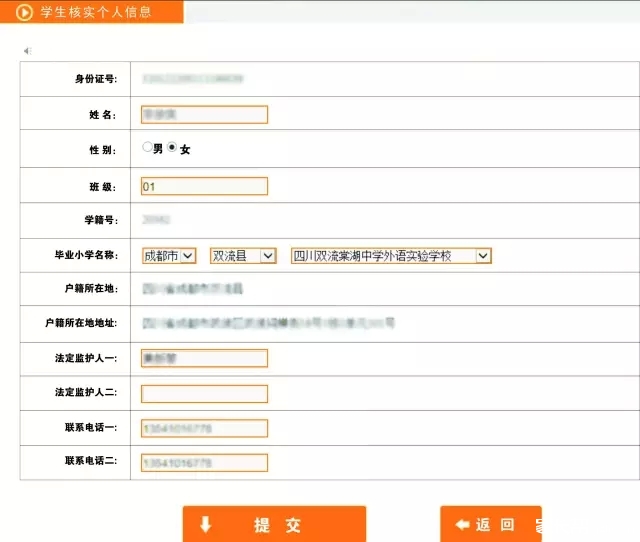Image resolution: width=640 pixels, height=542 pixels.
Task: Click the left arrow icon on 返回 button
Action: pyautogui.click(x=462, y=525)
